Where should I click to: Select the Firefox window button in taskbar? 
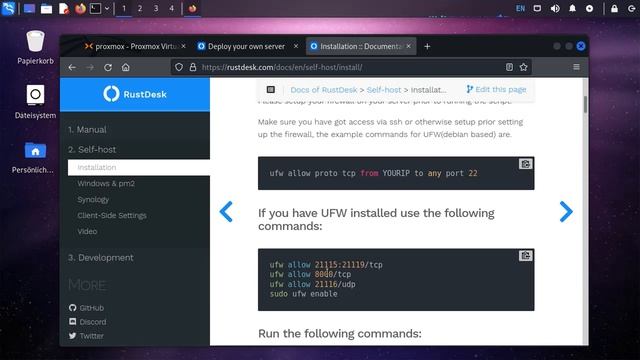coord(192,8)
